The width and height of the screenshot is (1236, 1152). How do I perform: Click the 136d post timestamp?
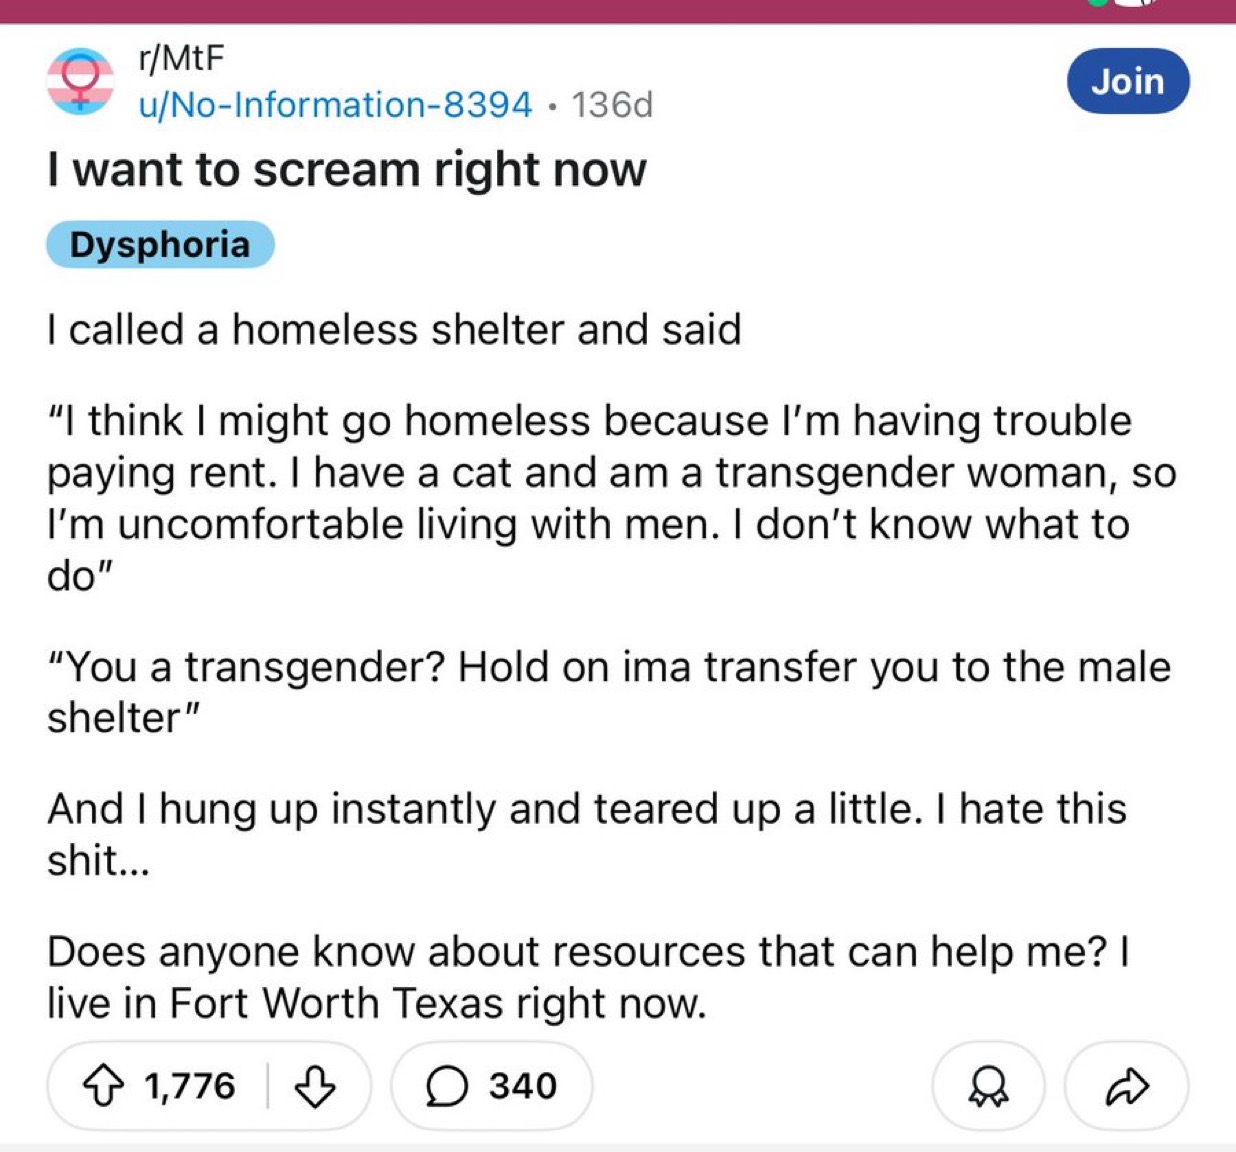click(x=612, y=104)
